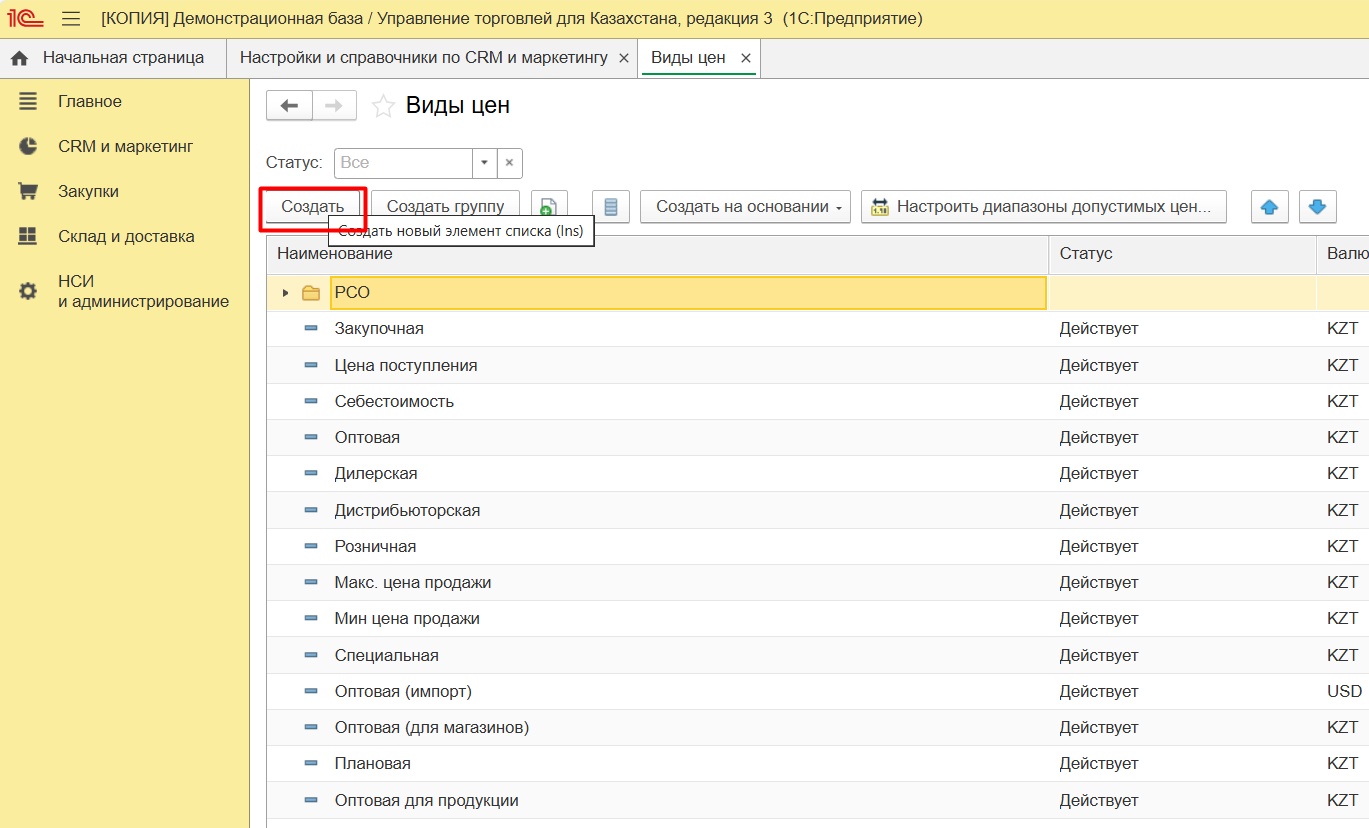Move item up with blue arrow
Viewport: 1369px width, 828px height.
tap(1269, 207)
